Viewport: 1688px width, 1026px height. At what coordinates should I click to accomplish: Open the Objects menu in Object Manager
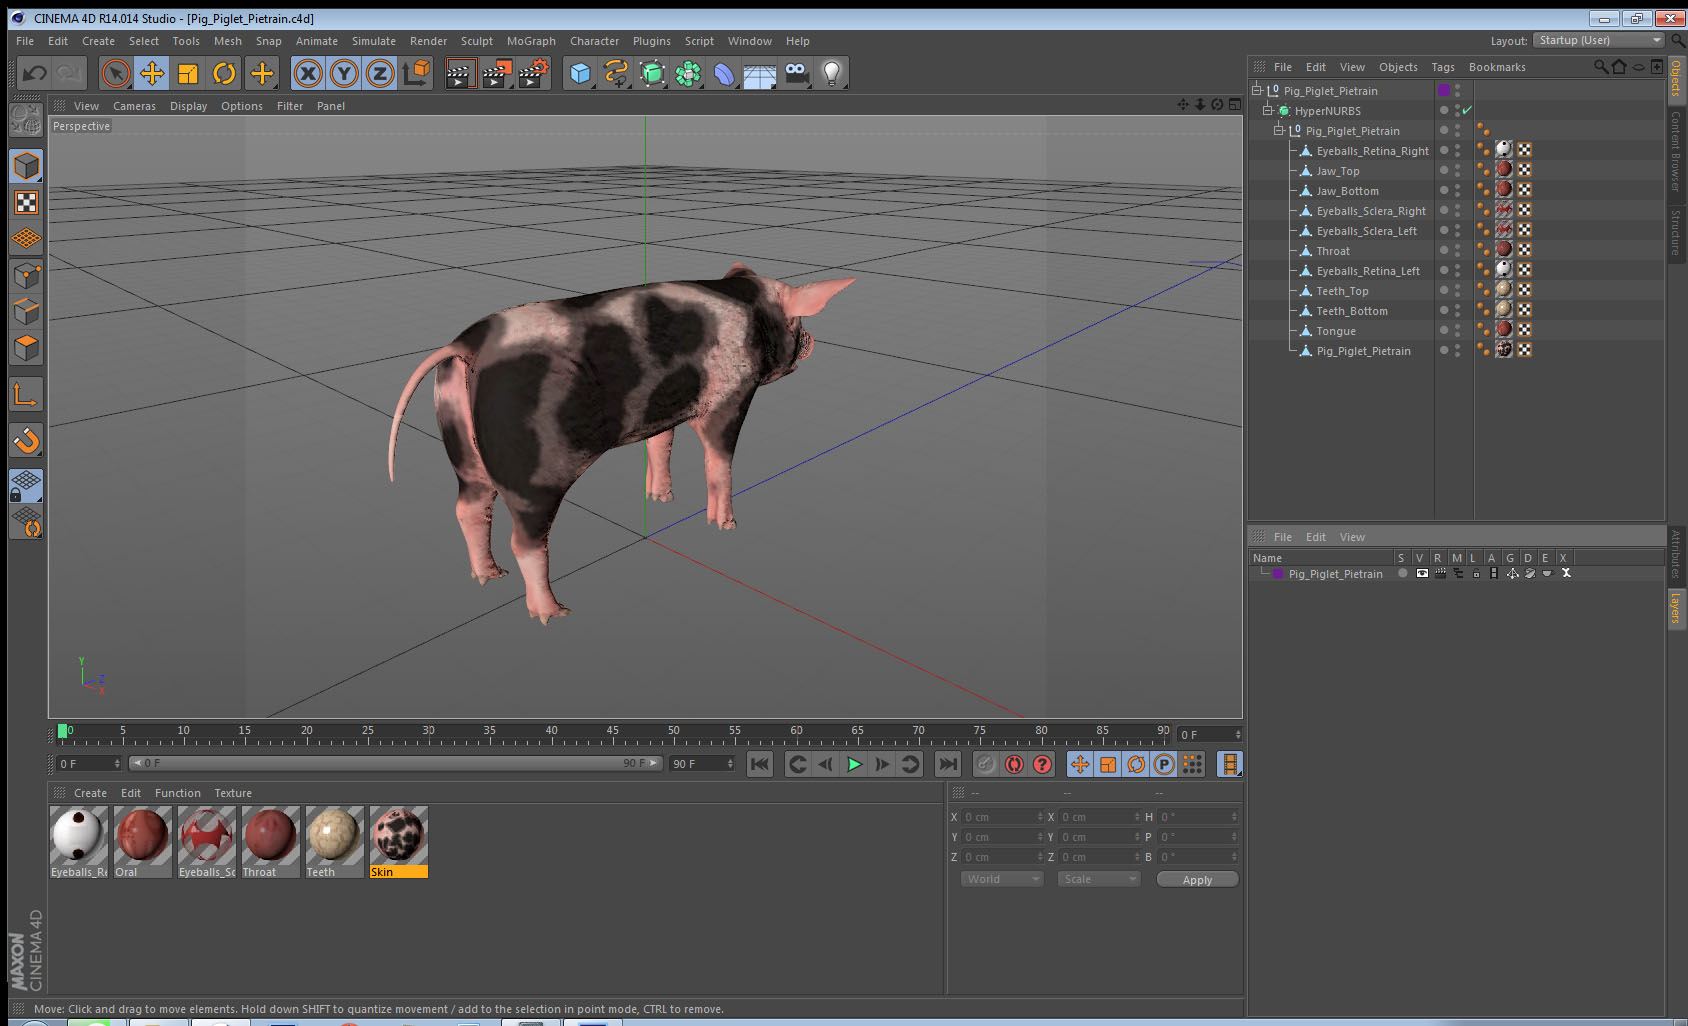click(x=1398, y=67)
